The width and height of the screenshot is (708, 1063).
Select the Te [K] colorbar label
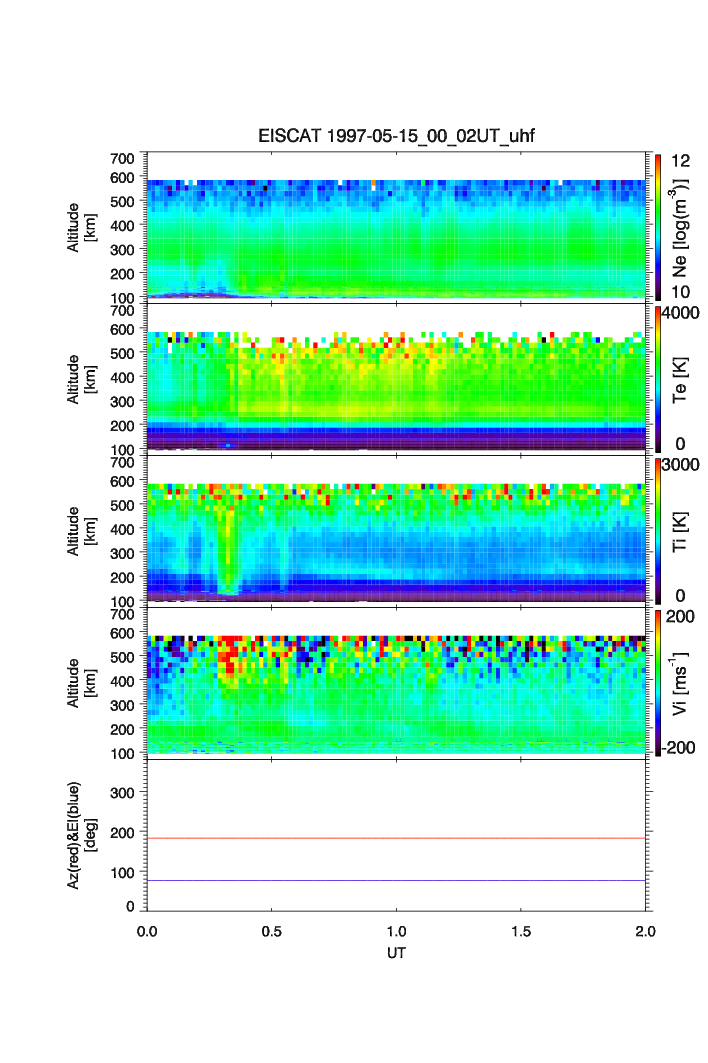680,380
